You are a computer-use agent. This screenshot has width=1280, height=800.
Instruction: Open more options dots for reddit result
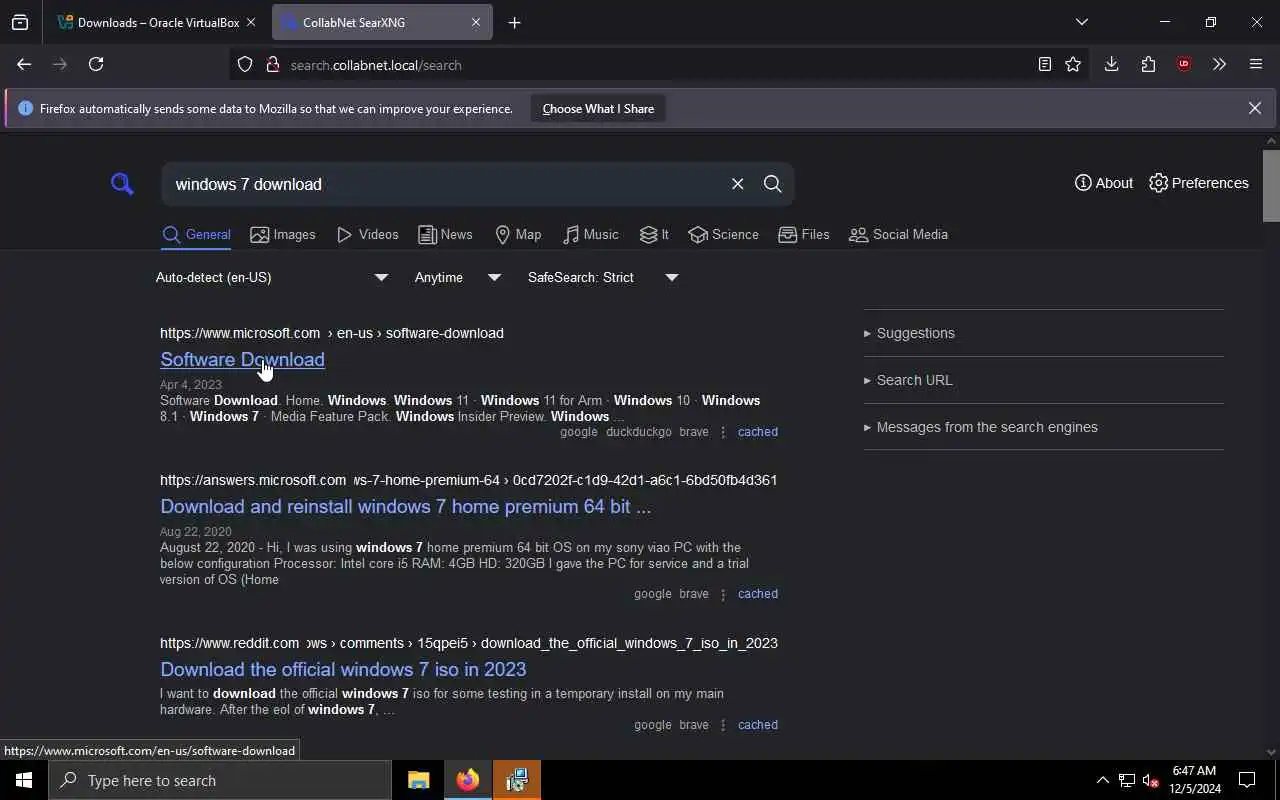723,725
